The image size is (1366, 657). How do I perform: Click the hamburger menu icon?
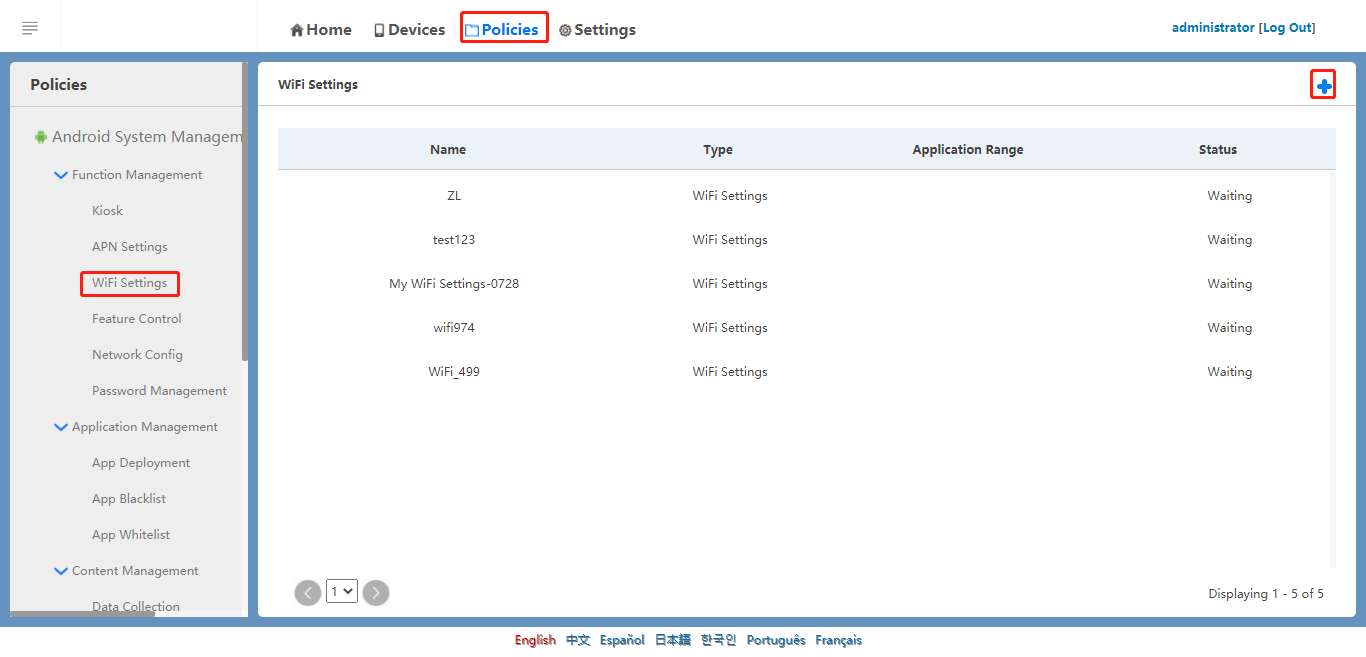(x=30, y=28)
